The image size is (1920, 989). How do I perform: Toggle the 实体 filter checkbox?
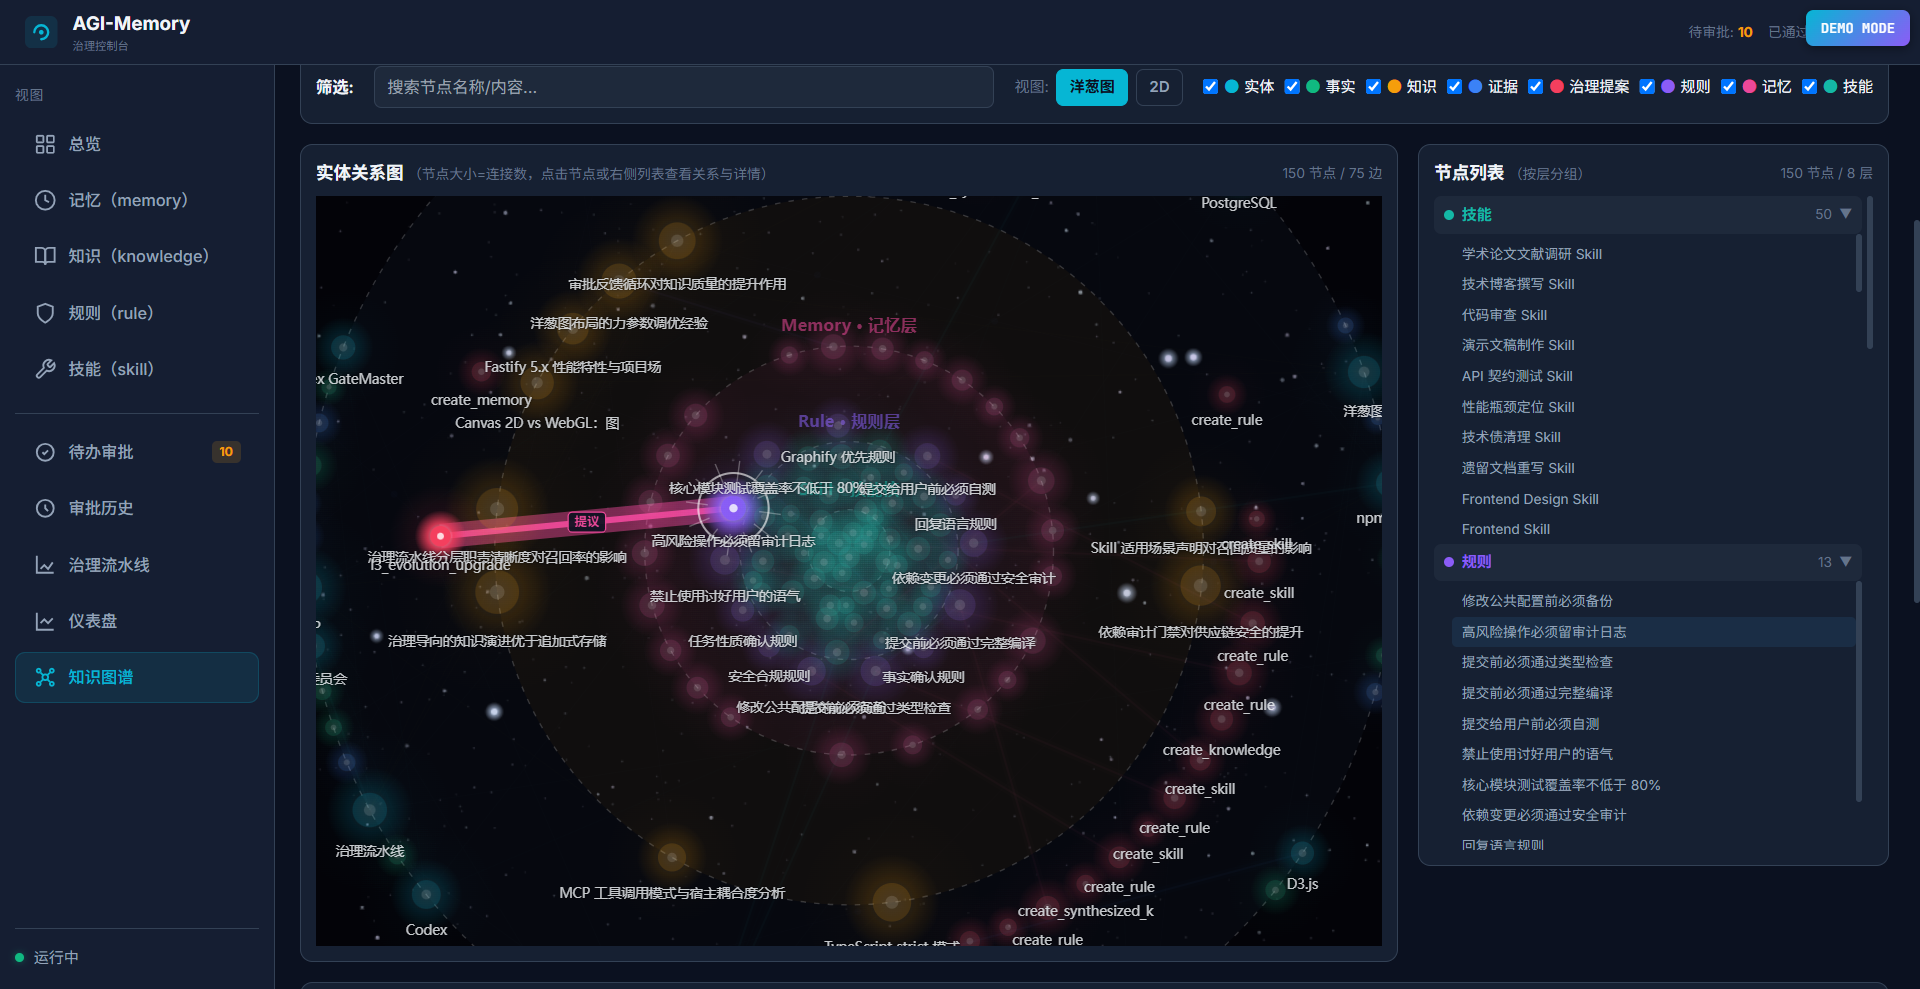(x=1210, y=86)
